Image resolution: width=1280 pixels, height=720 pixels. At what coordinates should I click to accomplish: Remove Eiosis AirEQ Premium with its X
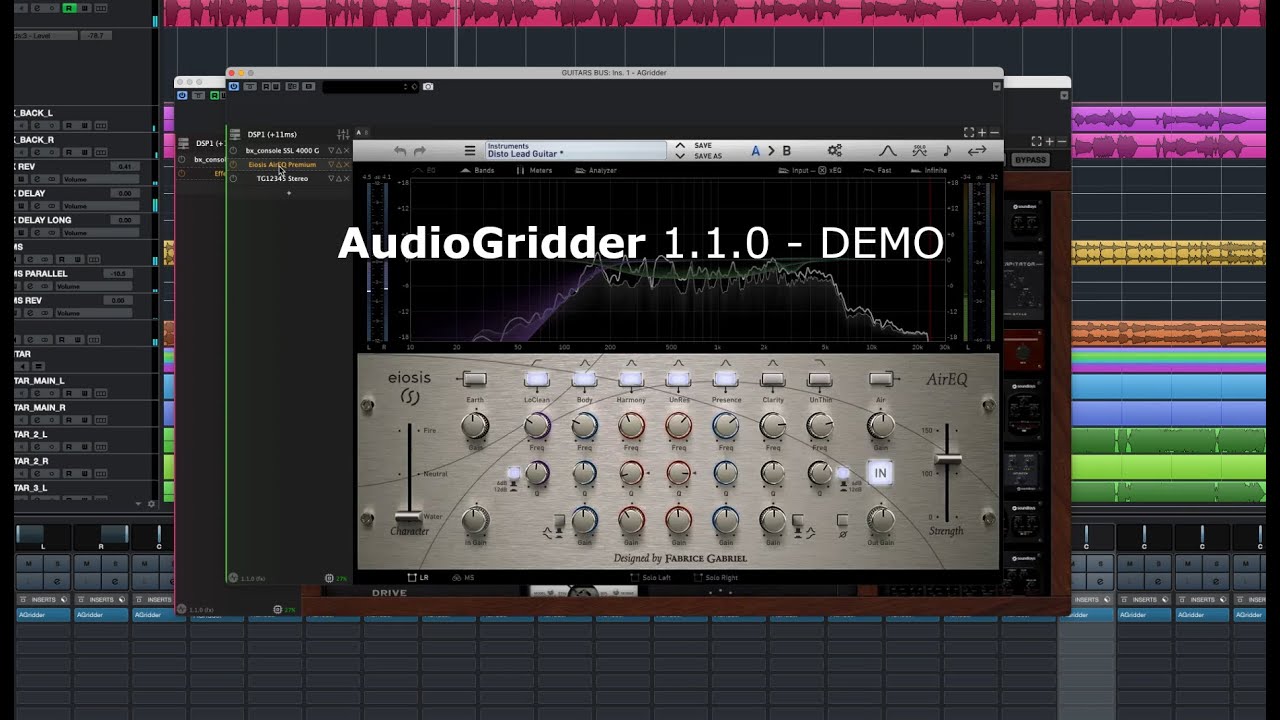coord(347,164)
